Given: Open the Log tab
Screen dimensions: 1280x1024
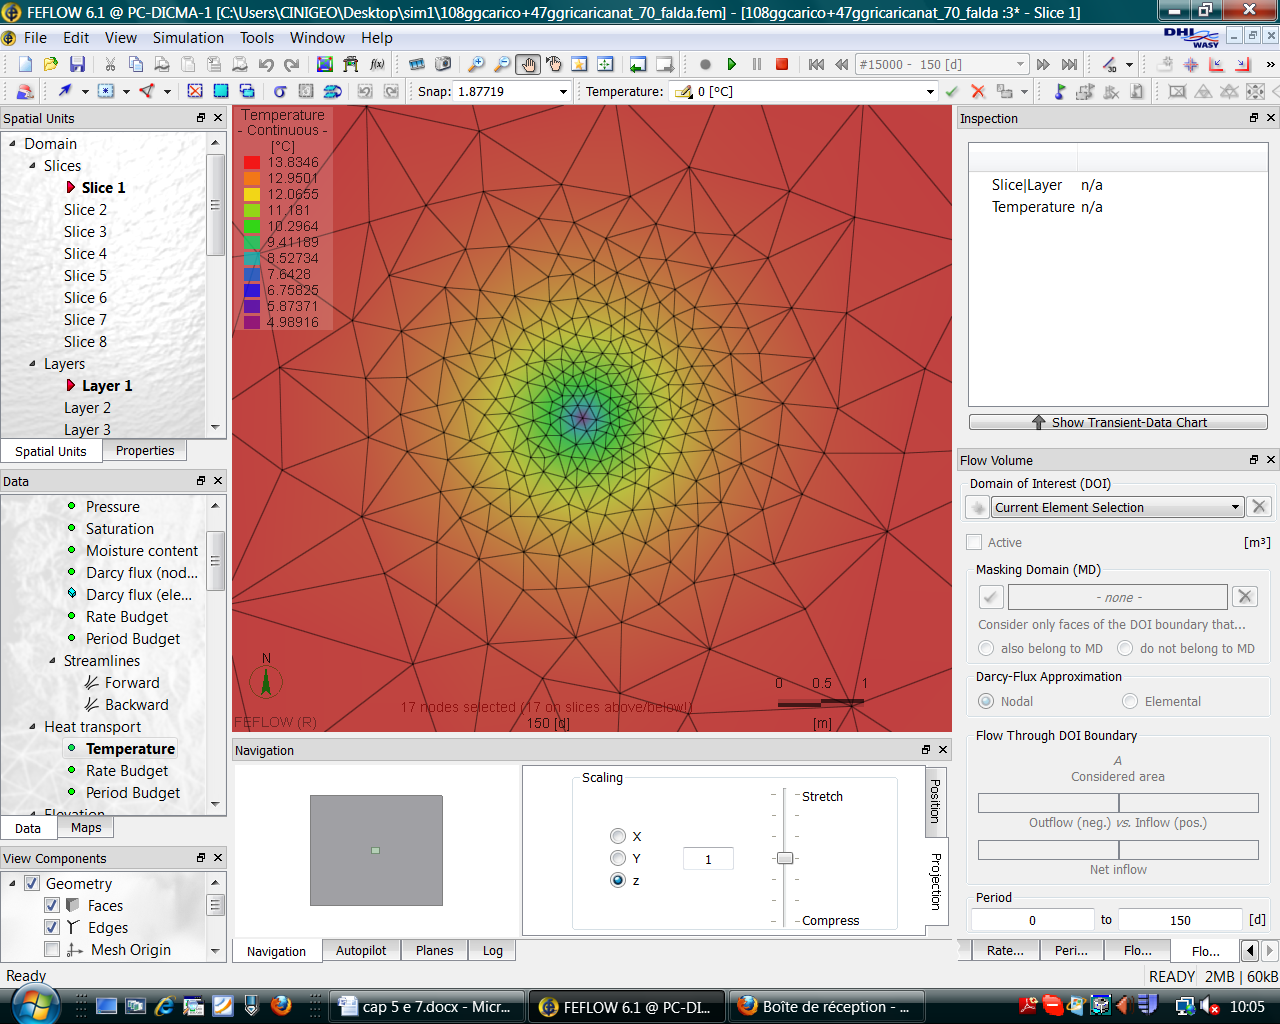Looking at the screenshot, I should 493,950.
